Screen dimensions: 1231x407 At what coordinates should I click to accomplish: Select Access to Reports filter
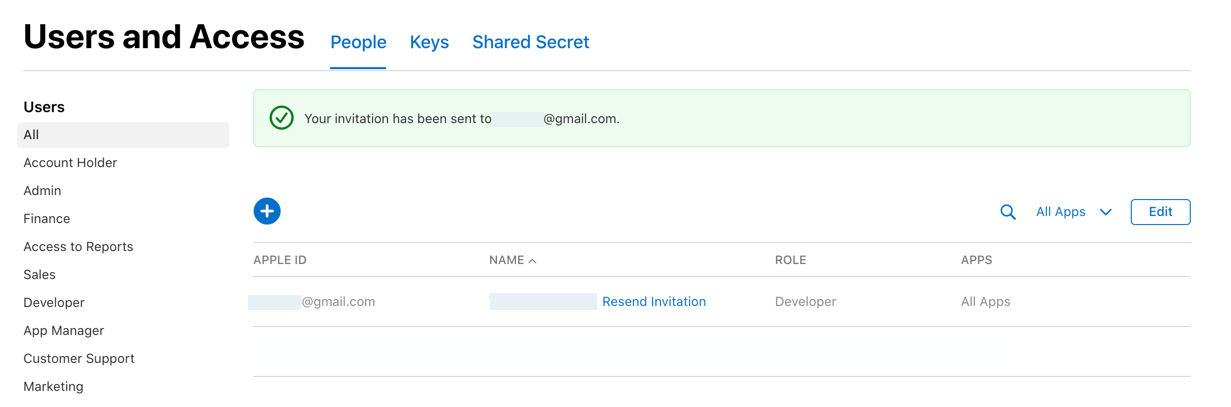(78, 247)
